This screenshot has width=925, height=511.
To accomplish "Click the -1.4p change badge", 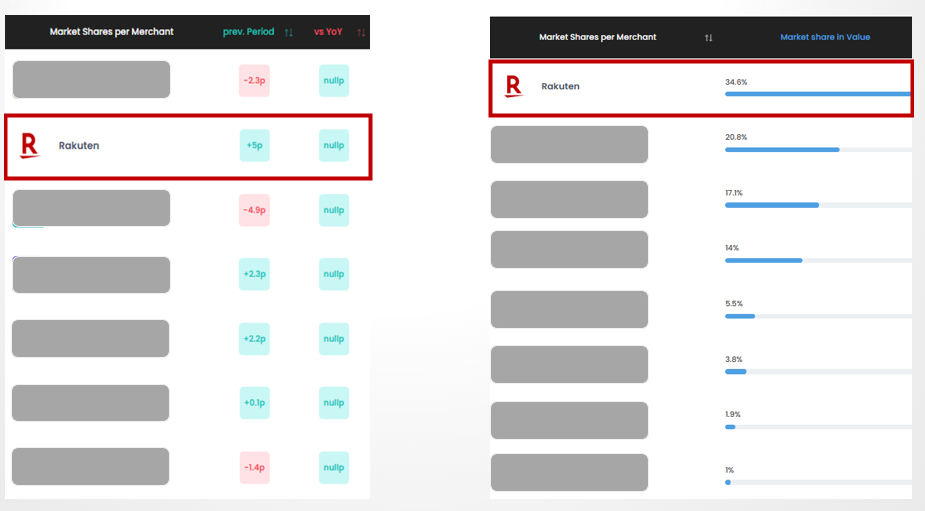I will coord(254,467).
